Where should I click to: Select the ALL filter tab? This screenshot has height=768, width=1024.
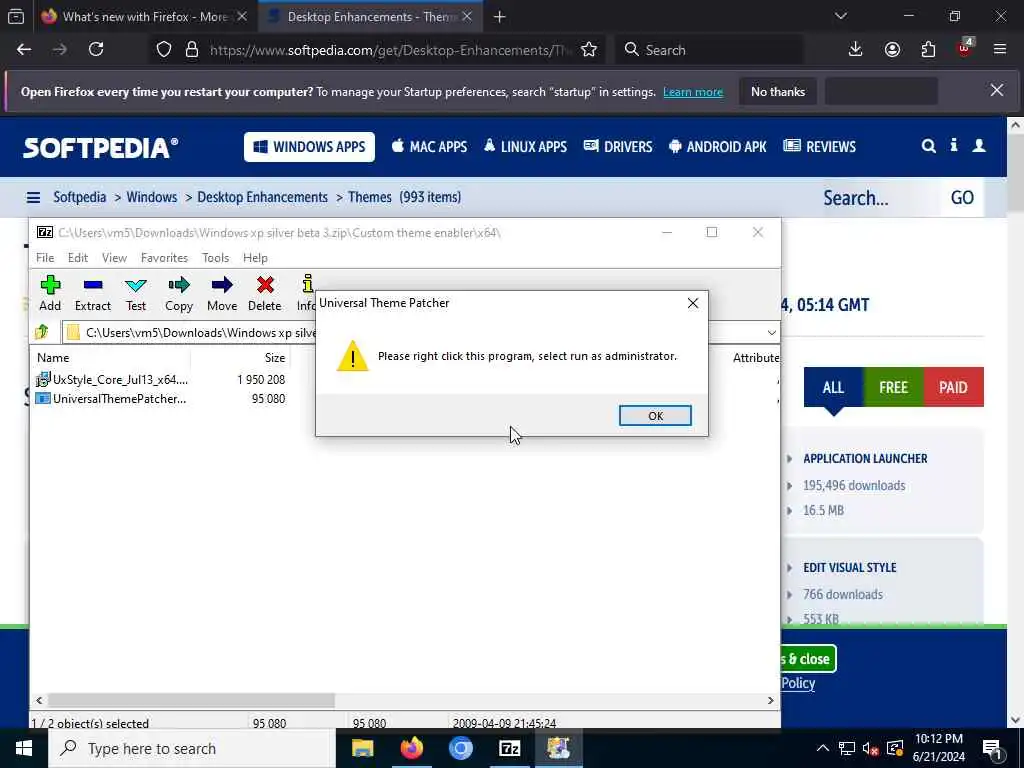coord(833,387)
